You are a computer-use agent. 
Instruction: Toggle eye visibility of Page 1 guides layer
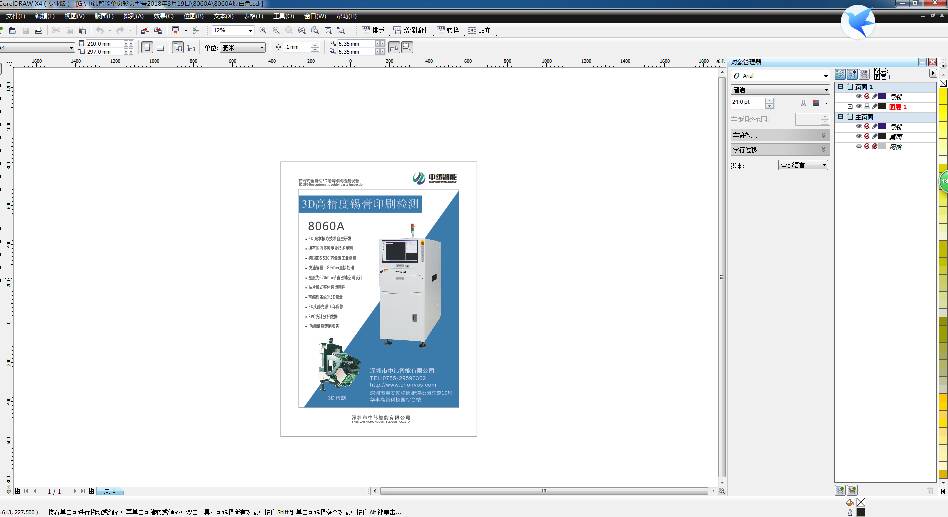pos(859,96)
